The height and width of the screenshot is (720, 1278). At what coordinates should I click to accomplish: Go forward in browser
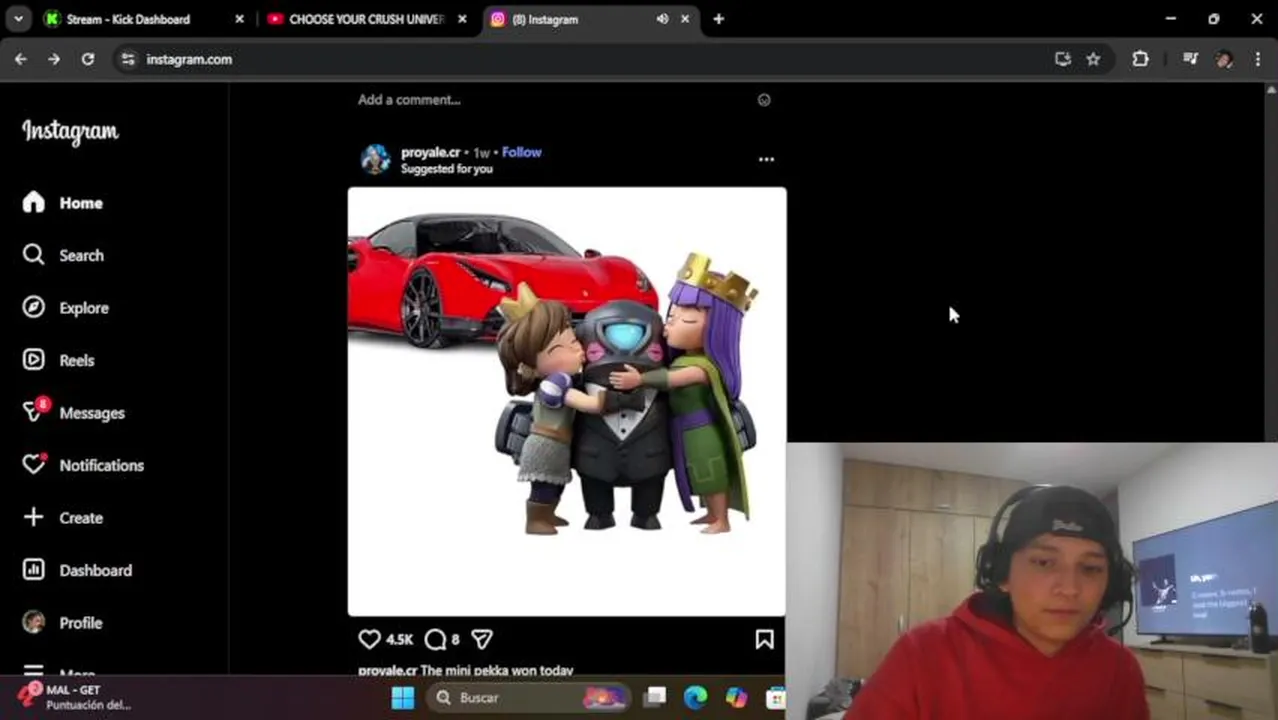tap(54, 59)
